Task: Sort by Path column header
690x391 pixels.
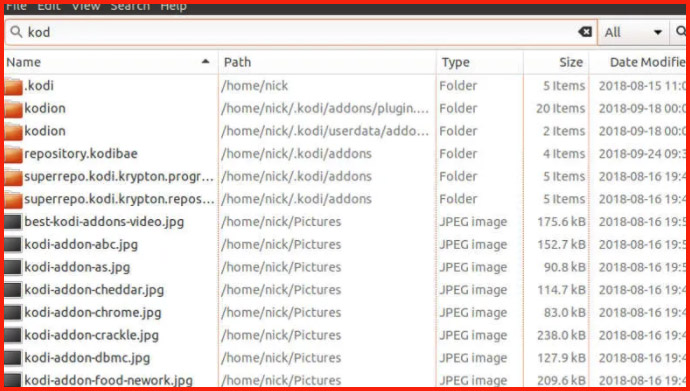Action: 327,62
